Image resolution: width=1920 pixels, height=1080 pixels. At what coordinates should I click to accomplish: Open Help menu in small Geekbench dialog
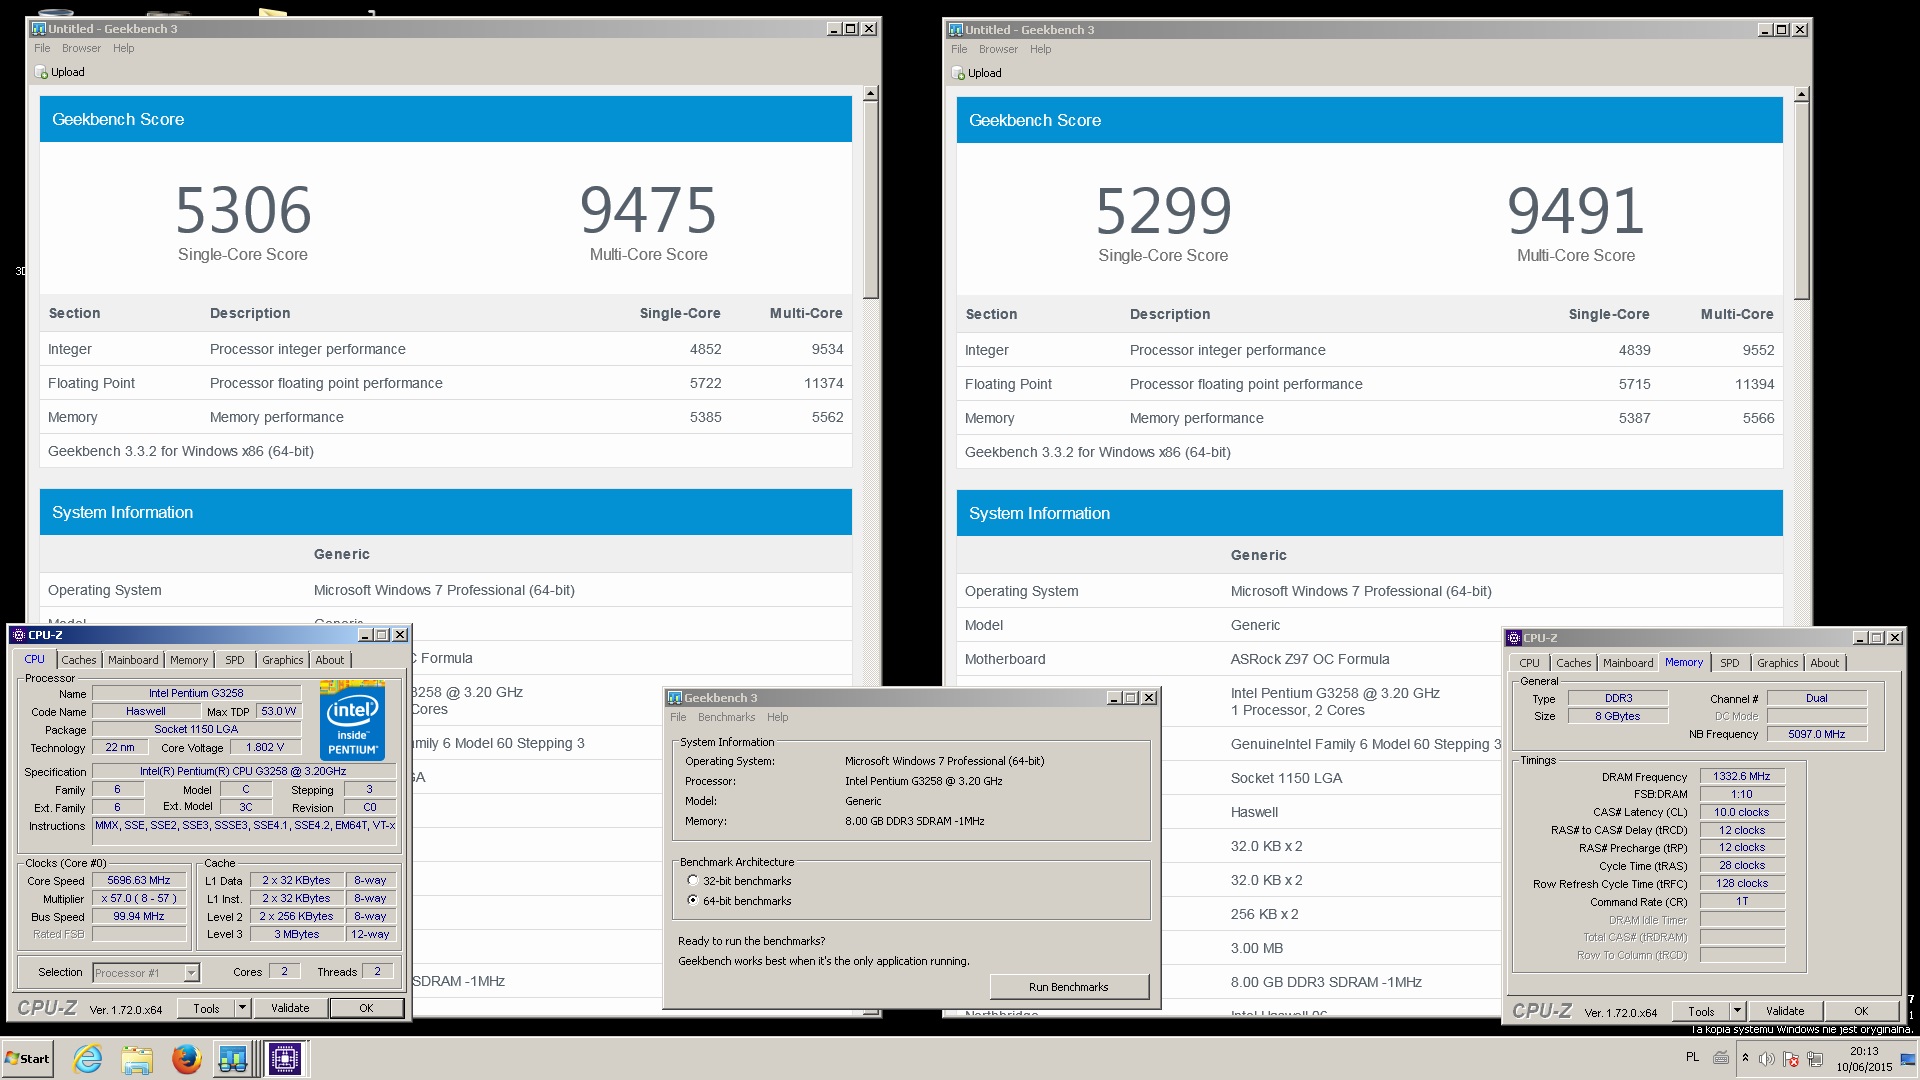(x=777, y=717)
